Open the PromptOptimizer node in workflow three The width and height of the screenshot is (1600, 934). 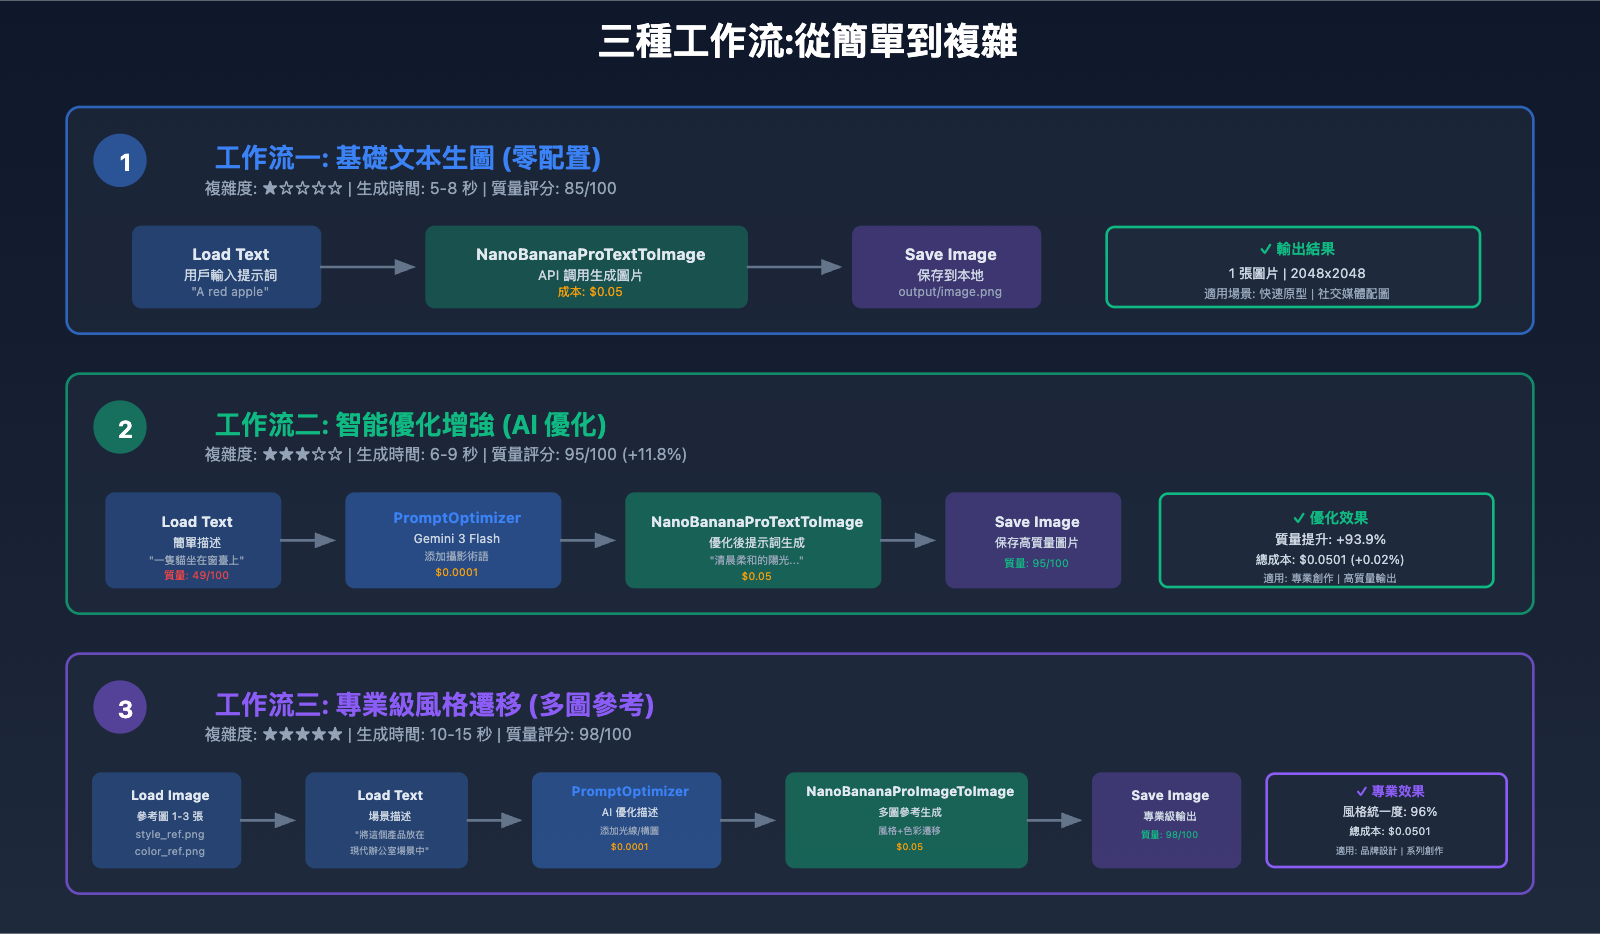626,820
